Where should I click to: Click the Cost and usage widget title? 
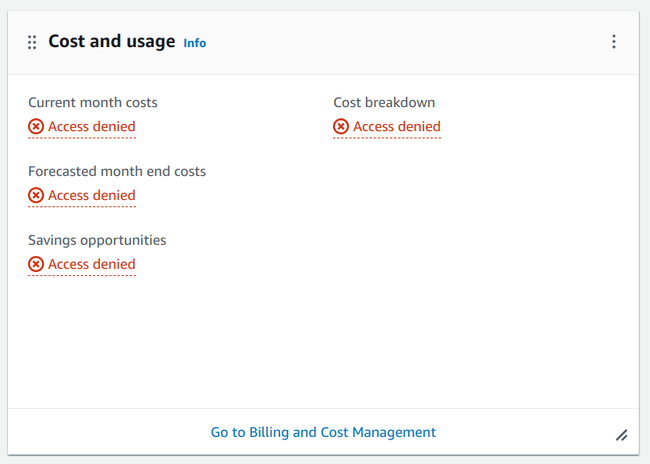pyautogui.click(x=111, y=42)
